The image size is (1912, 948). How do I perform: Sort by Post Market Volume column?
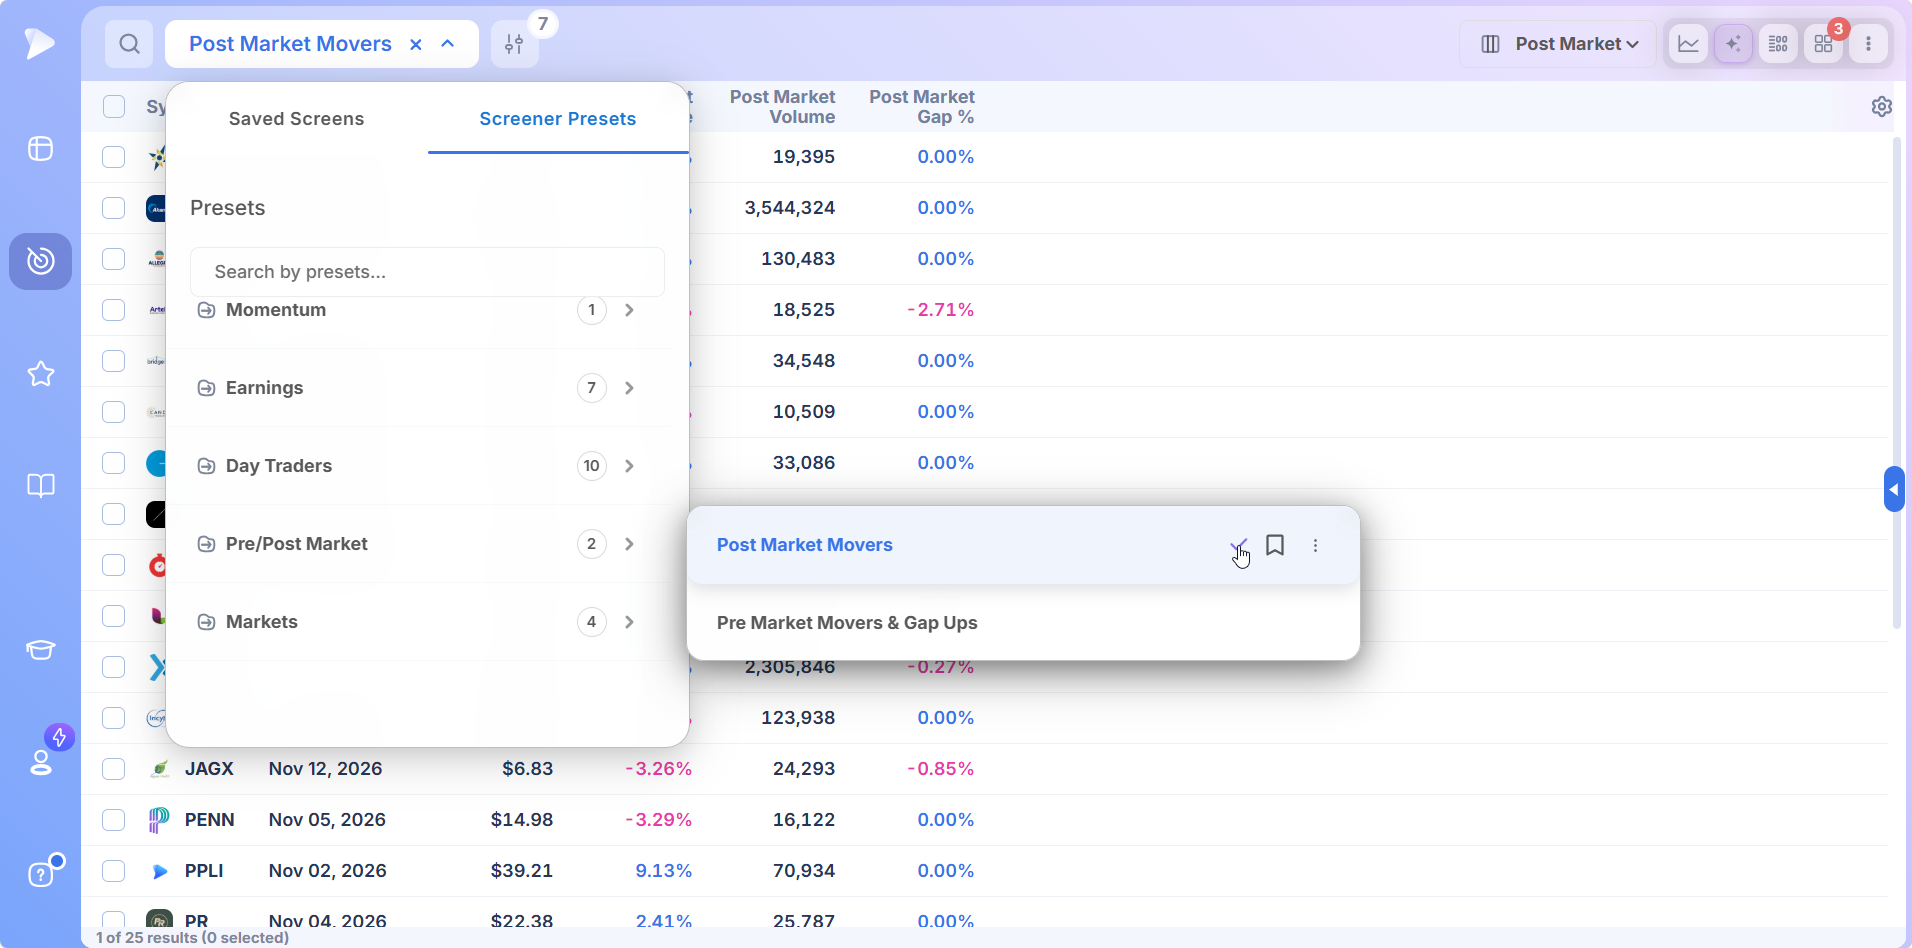782,107
